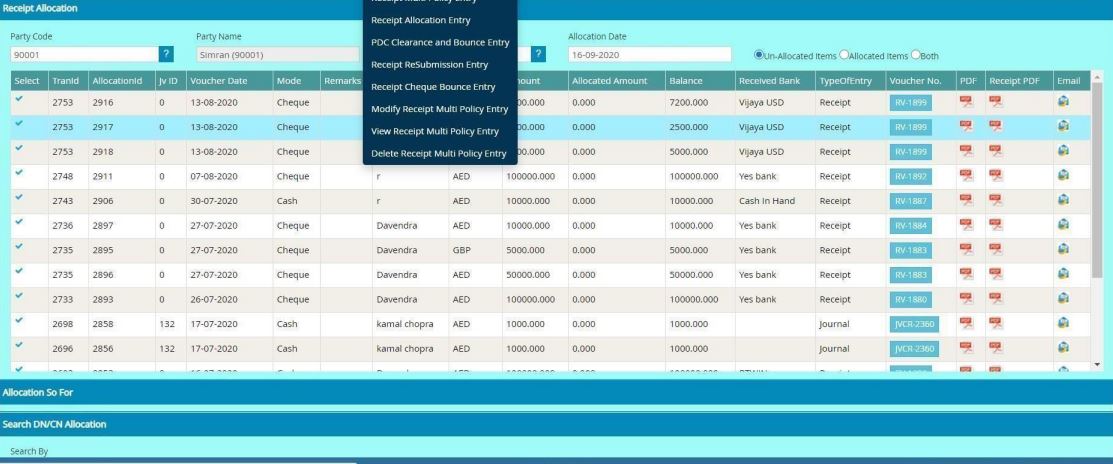
Task: Click the table's vertical scrollbar thumb
Action: pos(1097,179)
